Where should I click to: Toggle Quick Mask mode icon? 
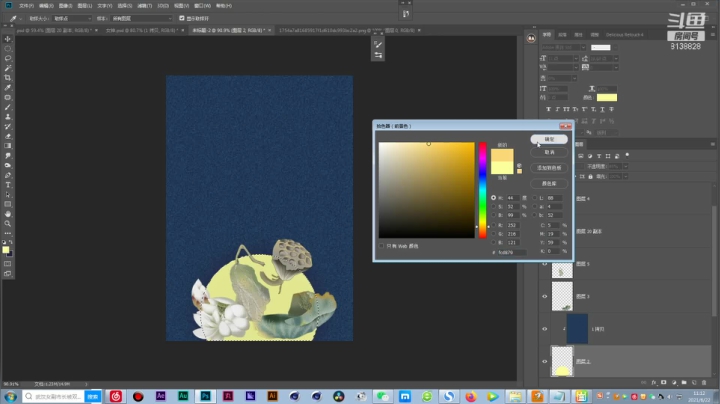tap(8, 264)
